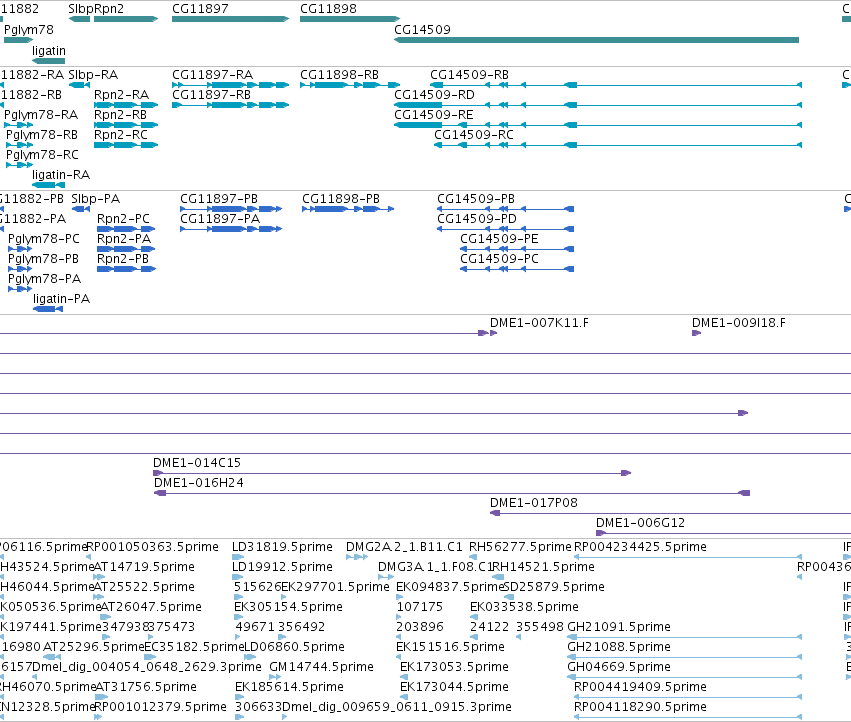Click EST GM14744.5prime
This screenshot has width=851, height=722.
pyautogui.click(x=321, y=667)
